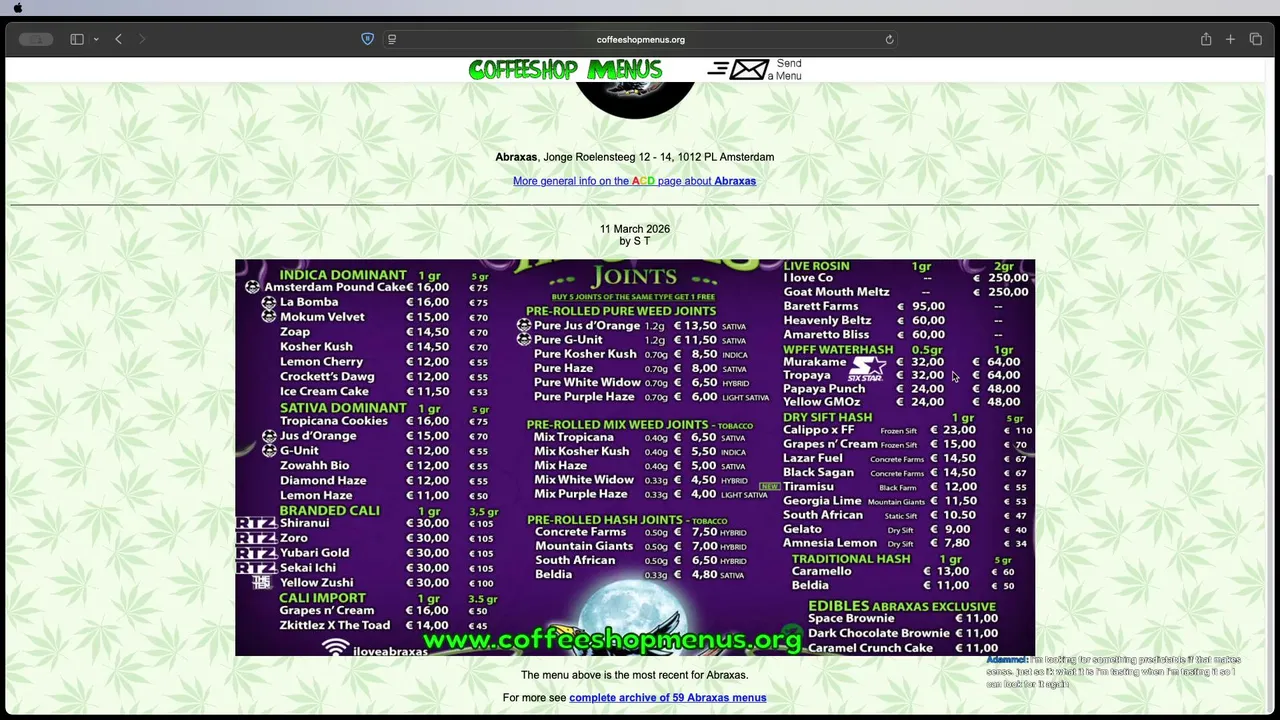This screenshot has width=1280, height=720.
Task: Open the page reader icon in address bar
Action: (x=392, y=39)
